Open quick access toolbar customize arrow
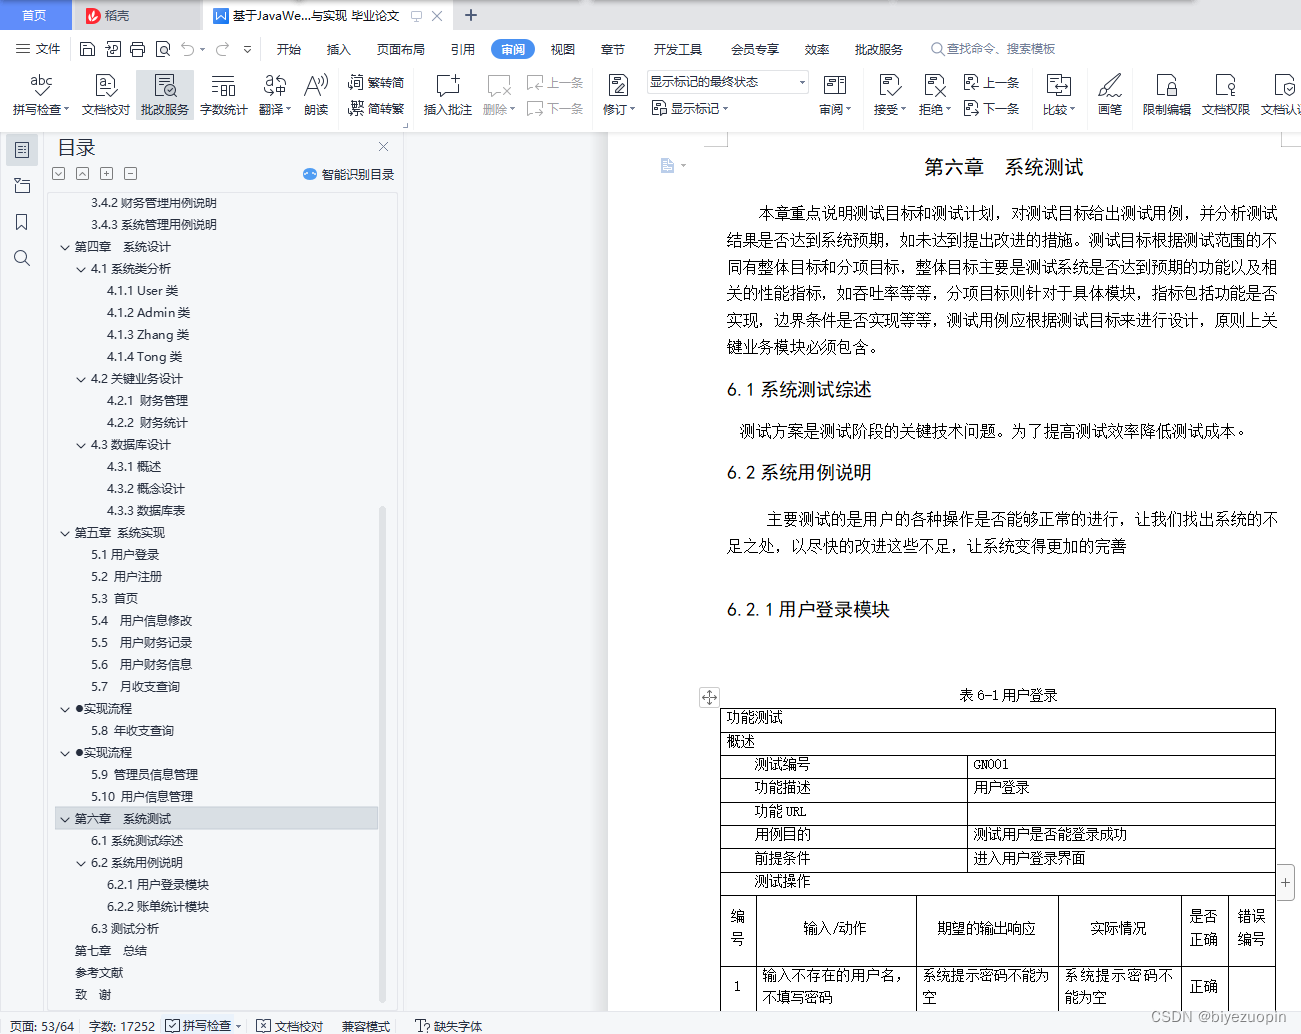The image size is (1301, 1034). 247,49
